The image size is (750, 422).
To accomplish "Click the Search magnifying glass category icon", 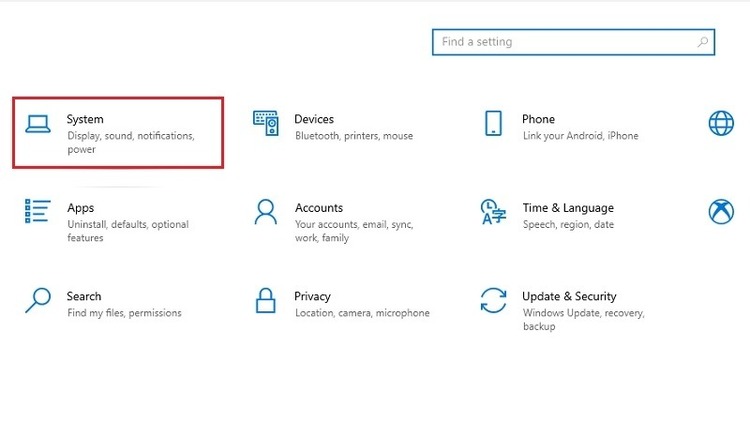I will (38, 299).
